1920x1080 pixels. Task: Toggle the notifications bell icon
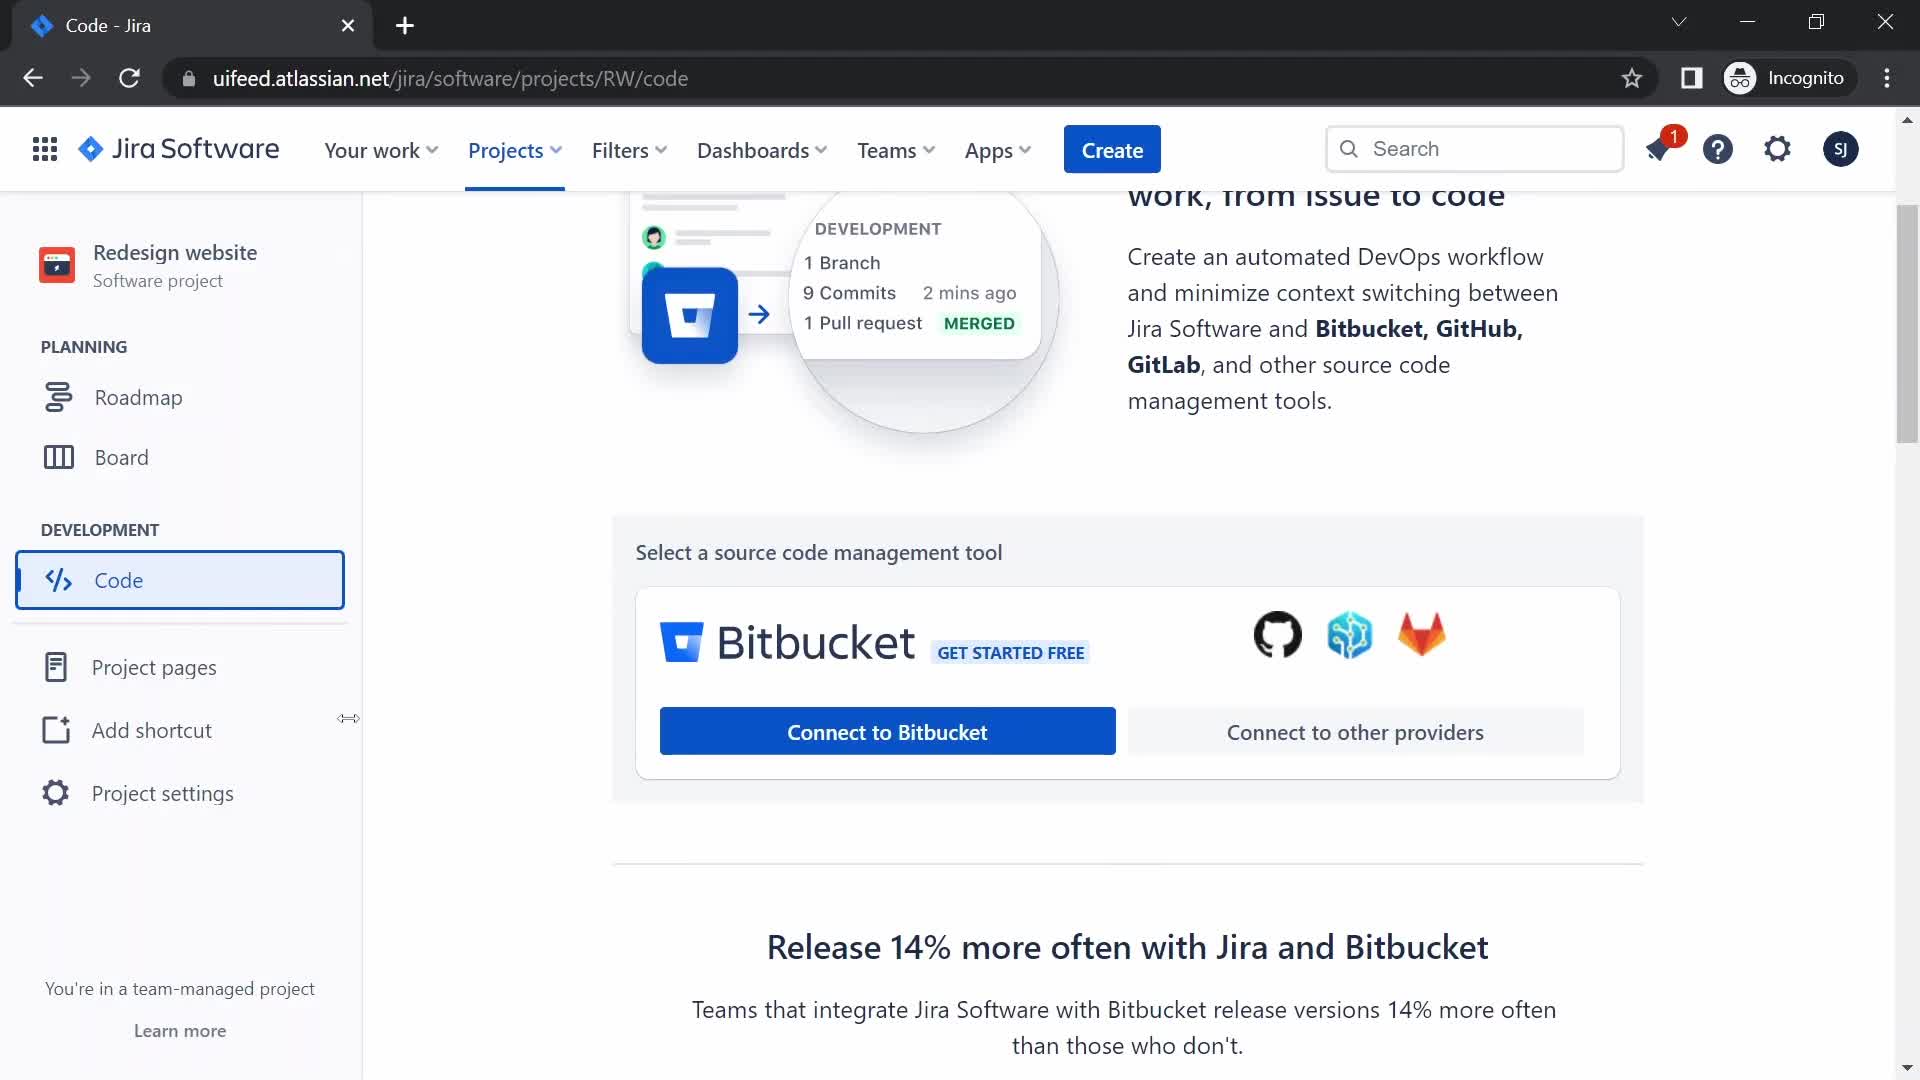(1658, 149)
